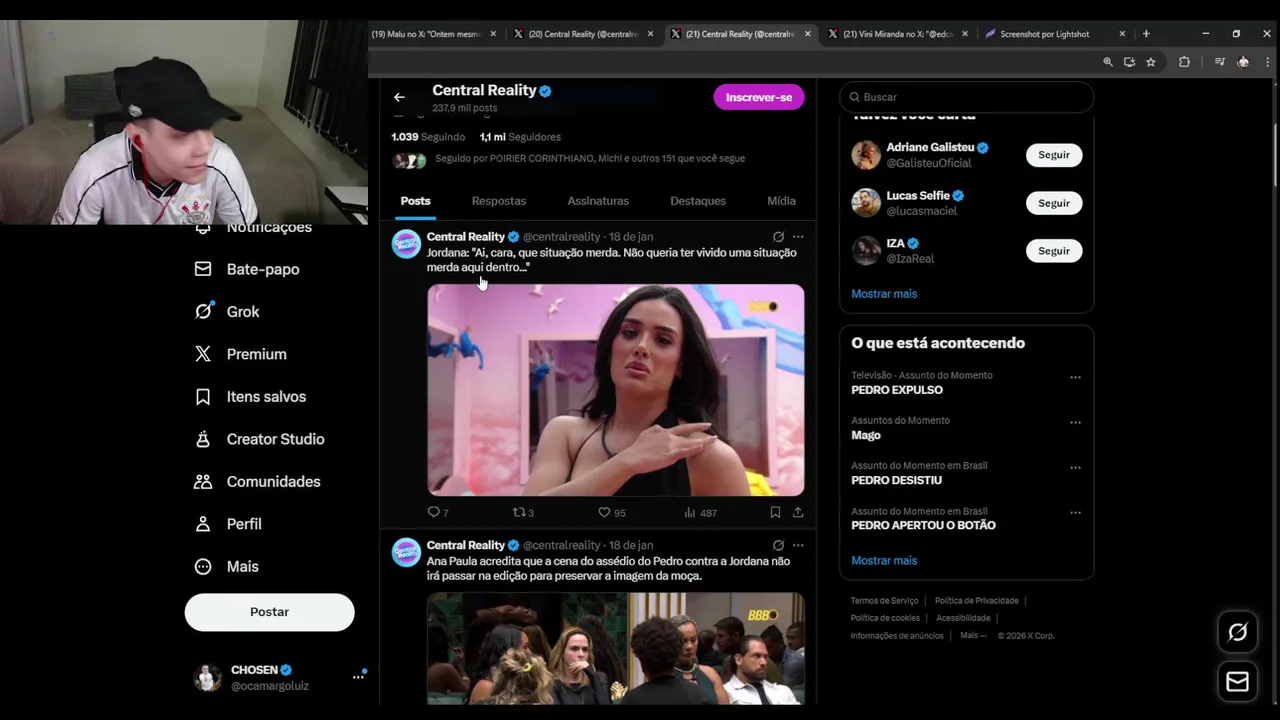
Task: Go back with the arrow beside Central Reality
Action: [399, 97]
